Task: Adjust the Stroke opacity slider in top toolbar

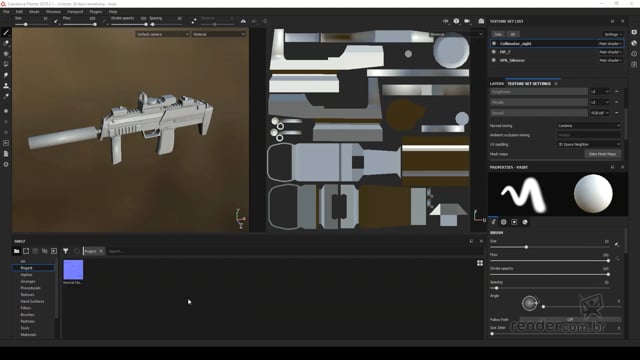Action: [129, 24]
